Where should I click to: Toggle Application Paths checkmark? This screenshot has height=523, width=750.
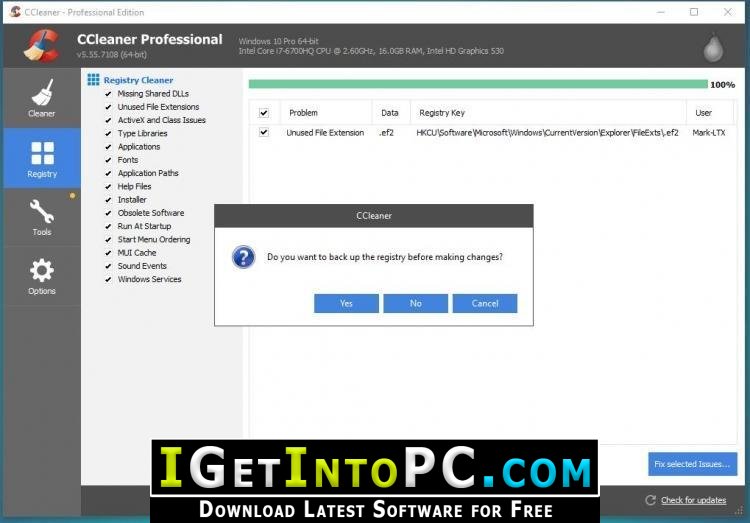click(108, 173)
